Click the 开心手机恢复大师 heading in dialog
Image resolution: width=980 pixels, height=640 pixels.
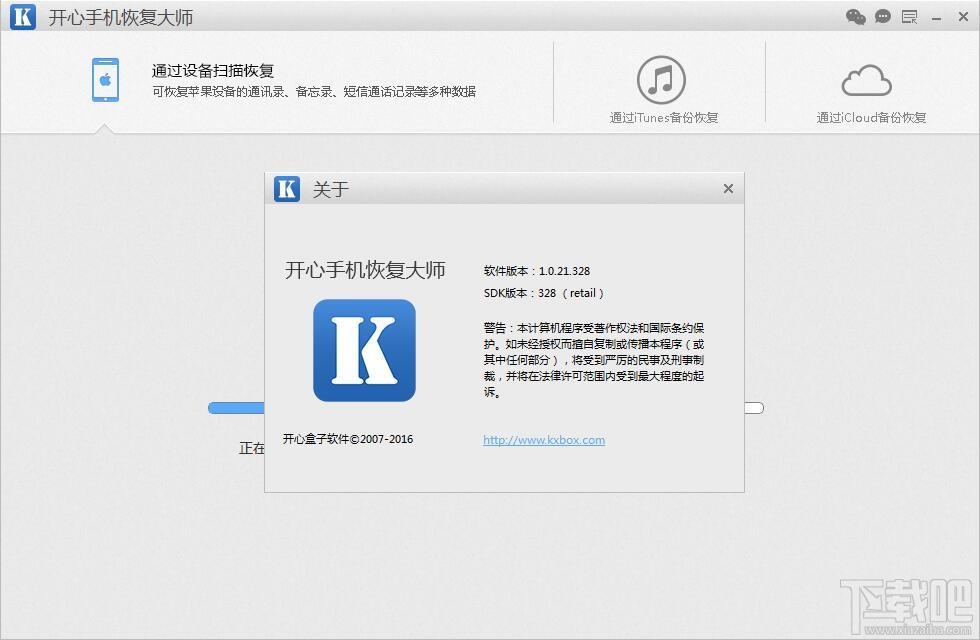[365, 270]
